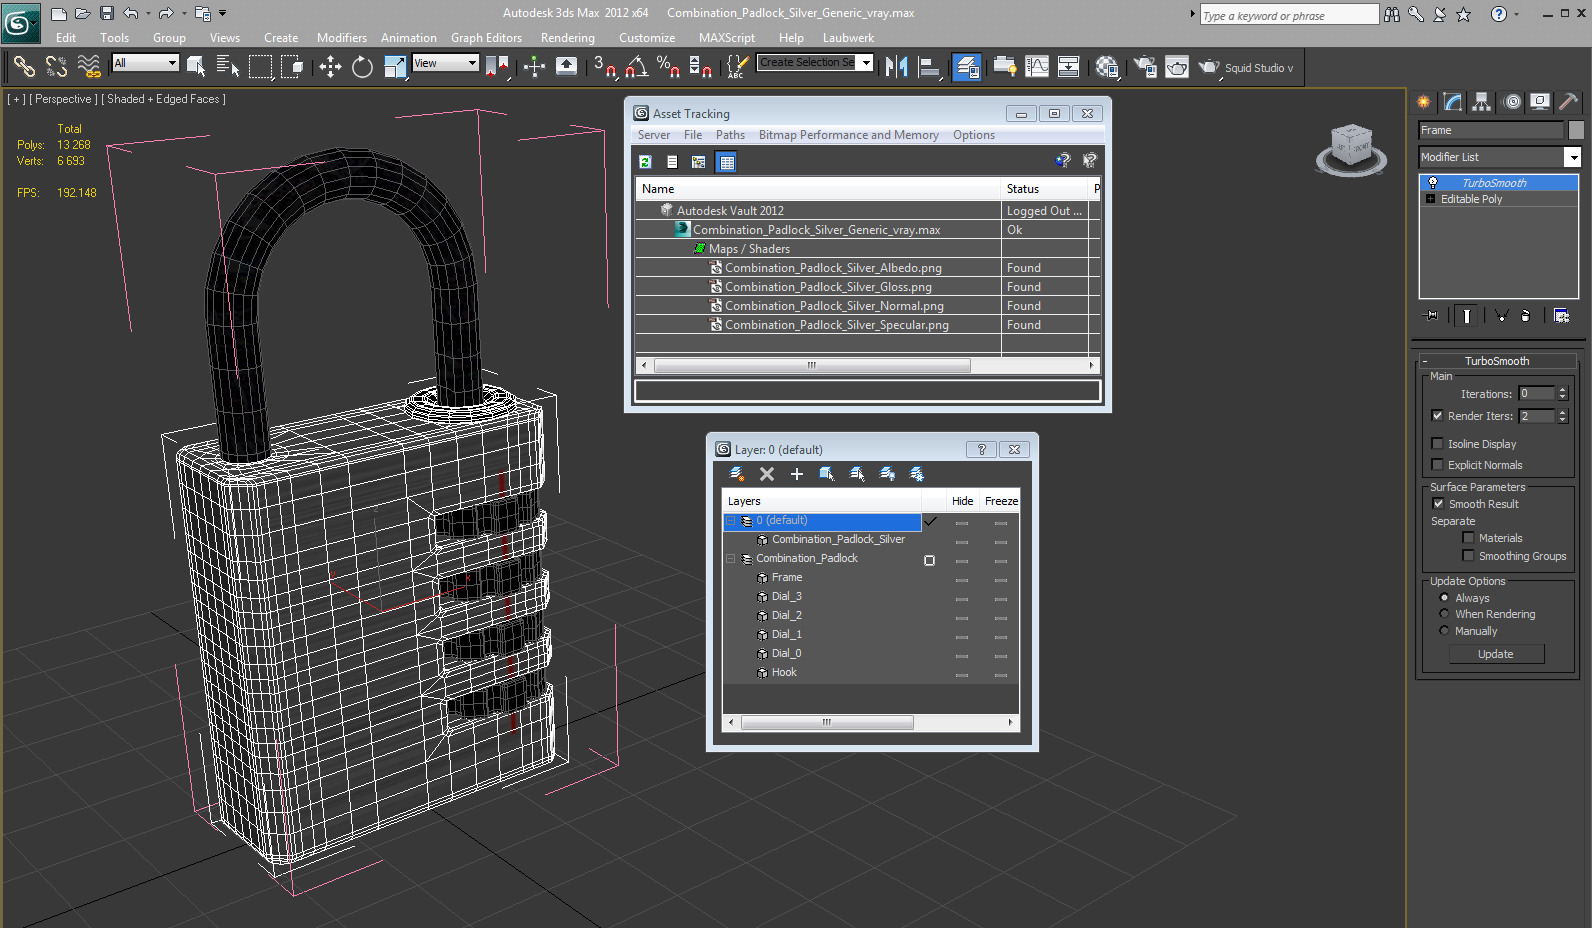This screenshot has width=1592, height=928.
Task: Check Separate by Smoothing Groups option
Action: (x=1468, y=556)
